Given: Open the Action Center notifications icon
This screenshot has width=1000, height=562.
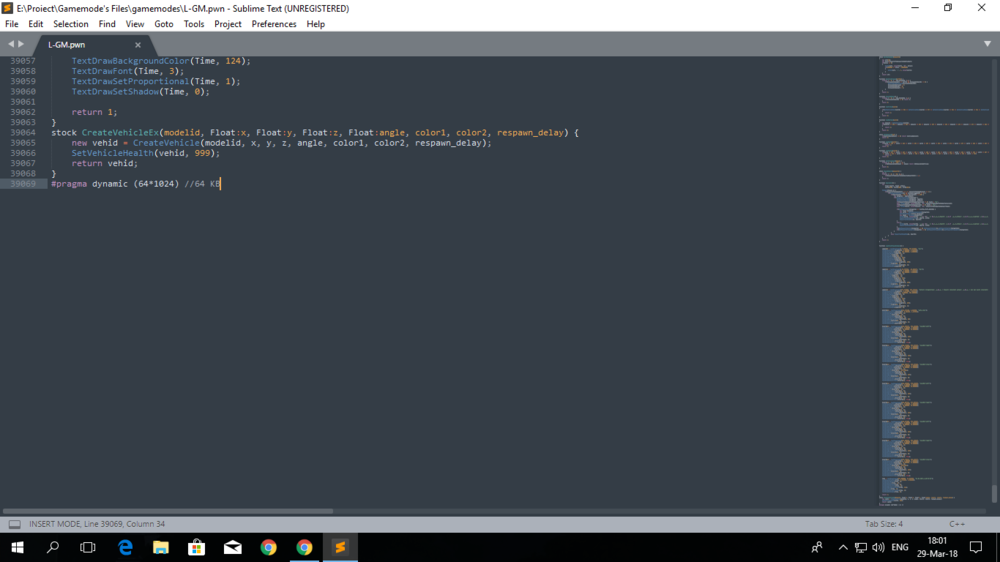Looking at the screenshot, I should 976,547.
